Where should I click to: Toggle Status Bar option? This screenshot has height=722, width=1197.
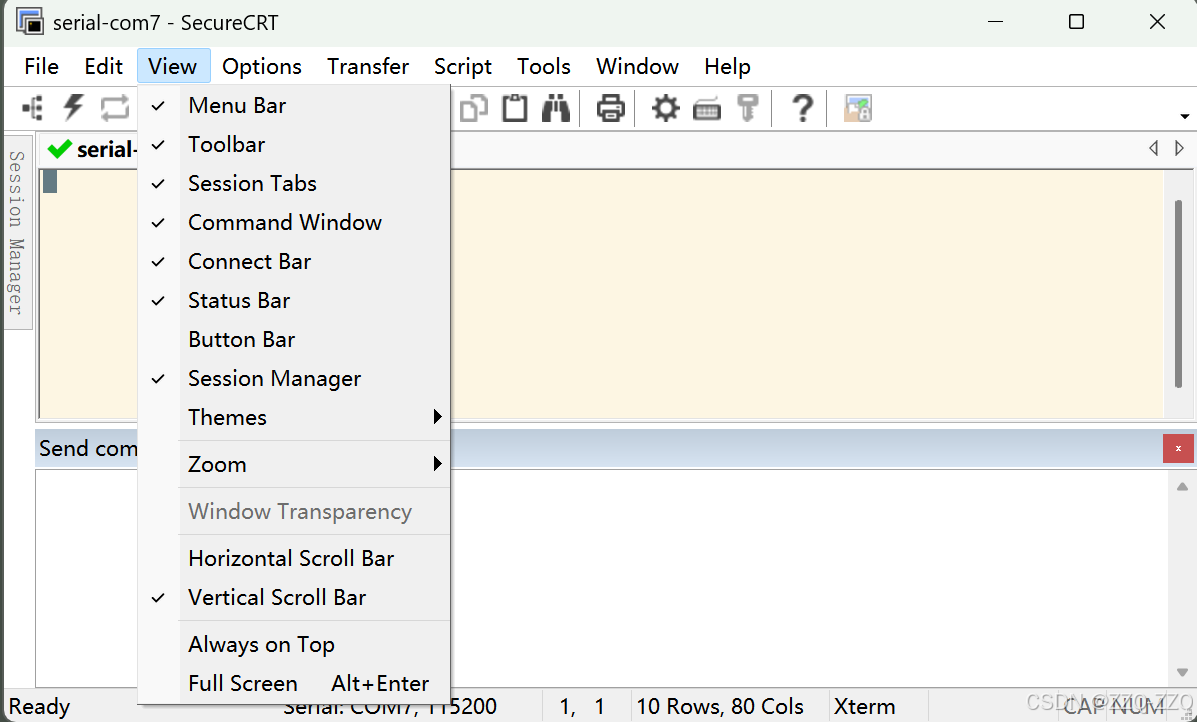(294, 300)
